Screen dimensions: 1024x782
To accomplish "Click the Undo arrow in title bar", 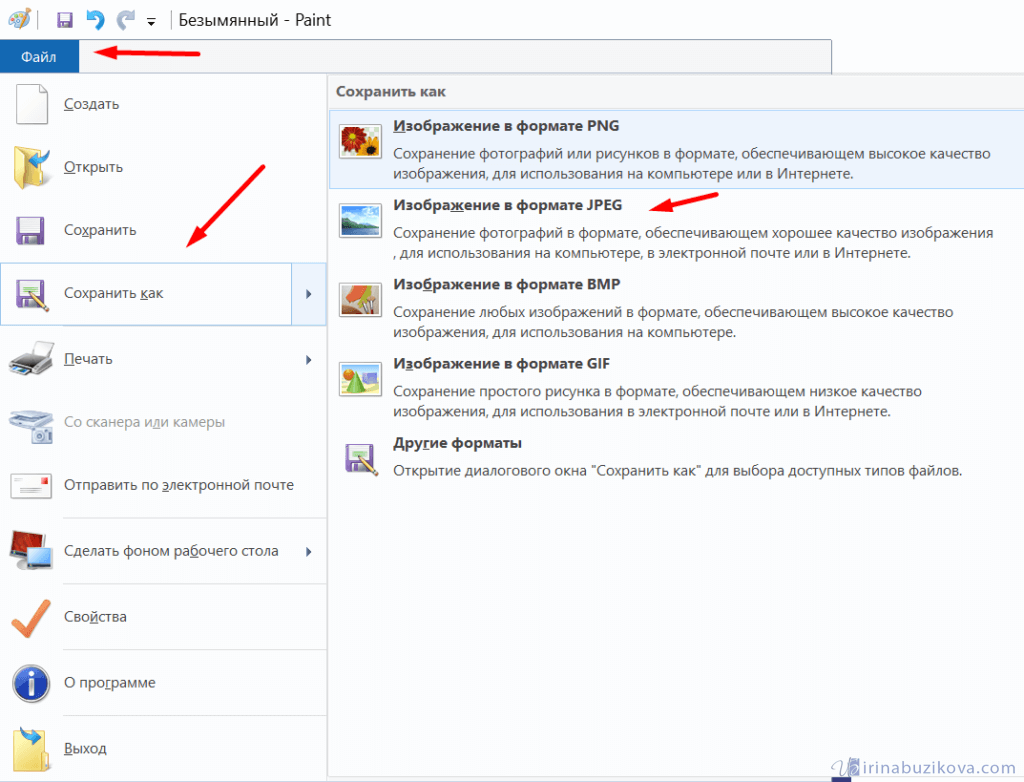I will (x=95, y=19).
